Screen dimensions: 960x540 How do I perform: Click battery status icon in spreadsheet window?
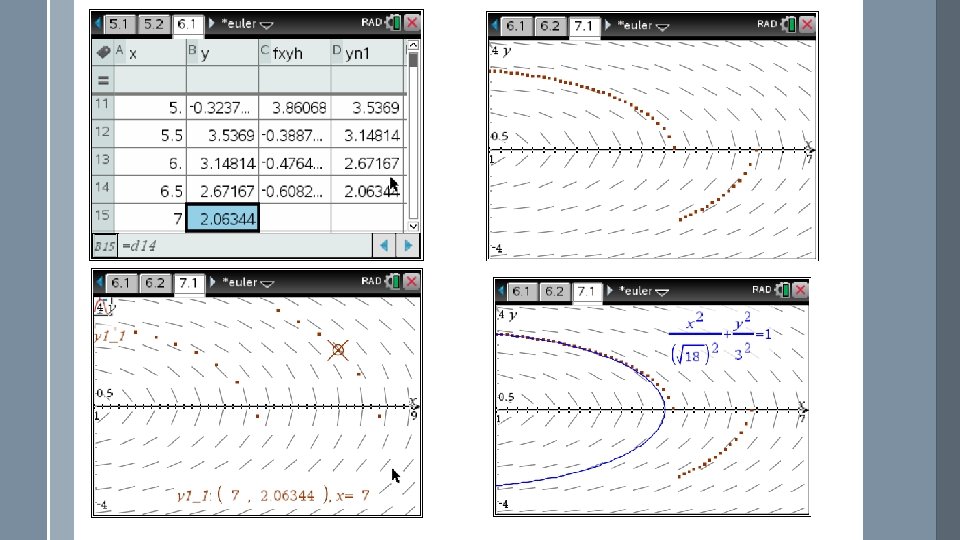tap(393, 23)
